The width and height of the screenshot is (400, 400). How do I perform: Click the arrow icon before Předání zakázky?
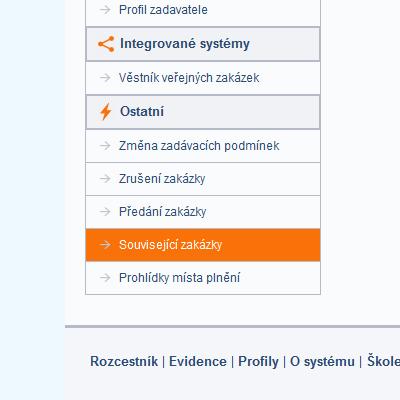pos(105,212)
